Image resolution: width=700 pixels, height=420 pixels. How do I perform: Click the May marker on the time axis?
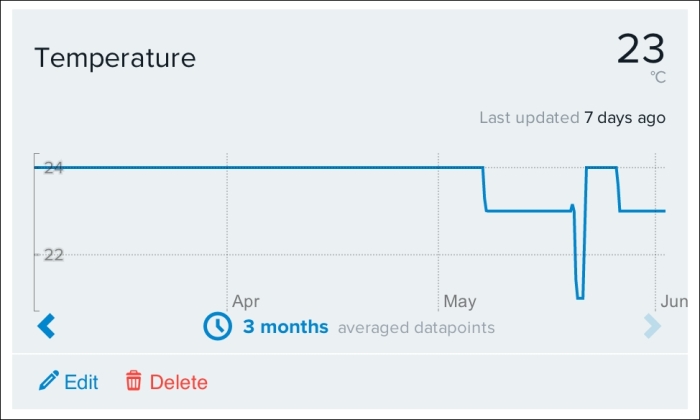460,302
